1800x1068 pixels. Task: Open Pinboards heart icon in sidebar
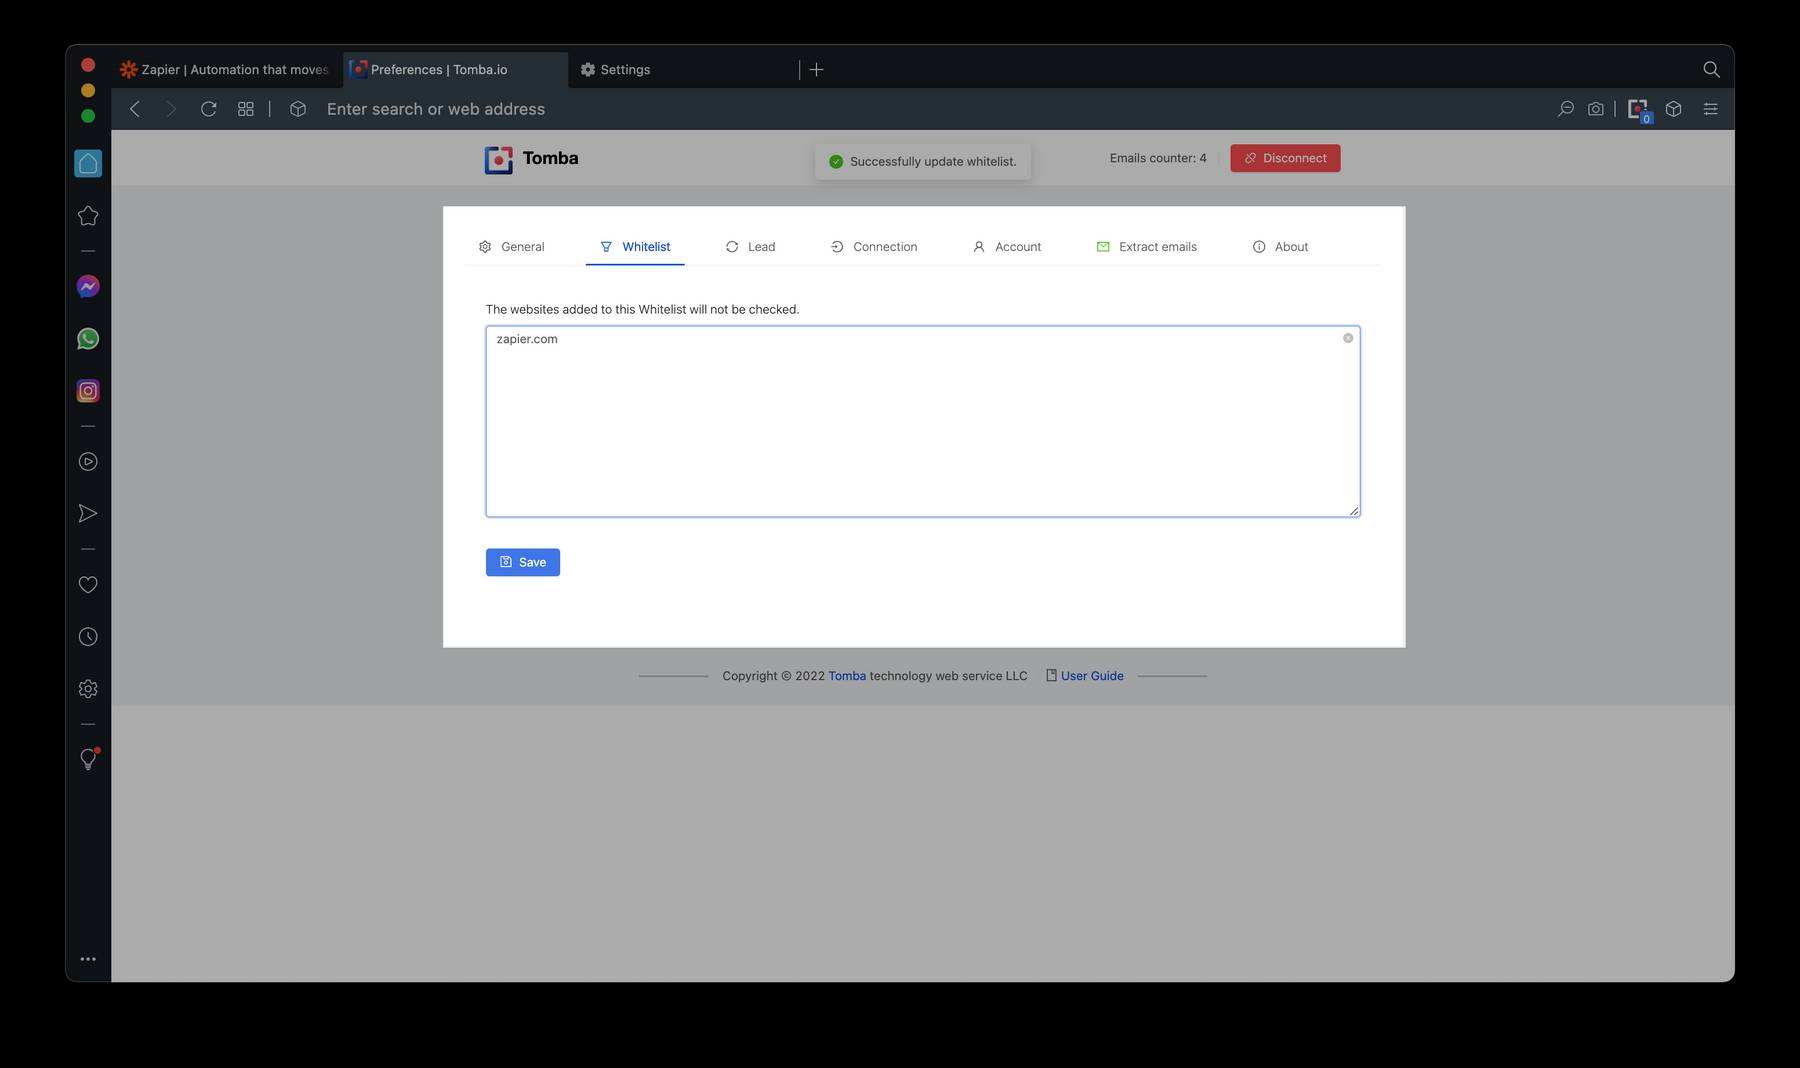point(88,585)
